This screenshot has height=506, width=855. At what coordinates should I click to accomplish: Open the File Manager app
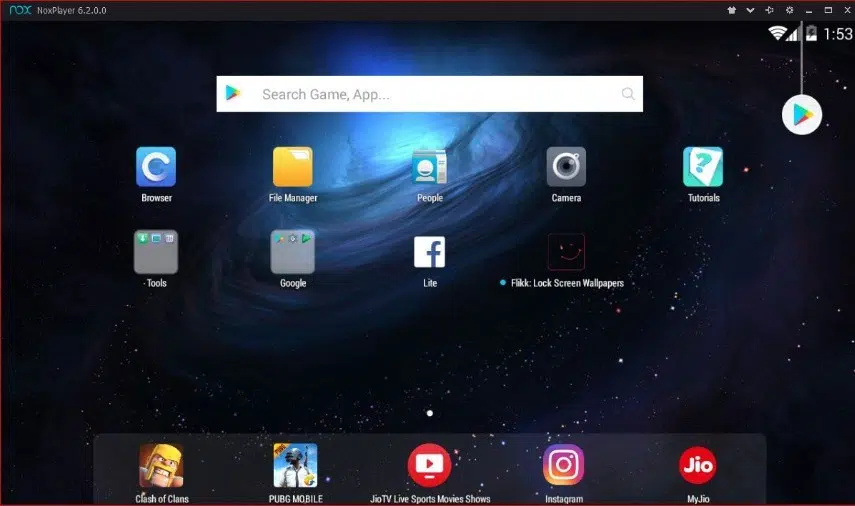[293, 167]
